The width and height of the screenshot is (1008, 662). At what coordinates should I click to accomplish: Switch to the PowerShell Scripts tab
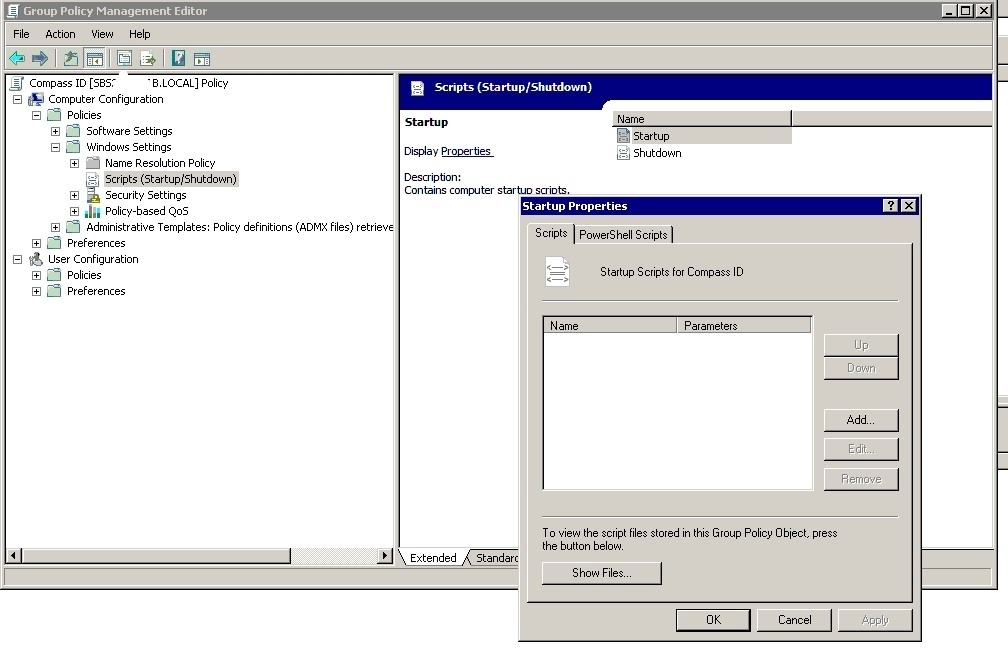click(625, 233)
